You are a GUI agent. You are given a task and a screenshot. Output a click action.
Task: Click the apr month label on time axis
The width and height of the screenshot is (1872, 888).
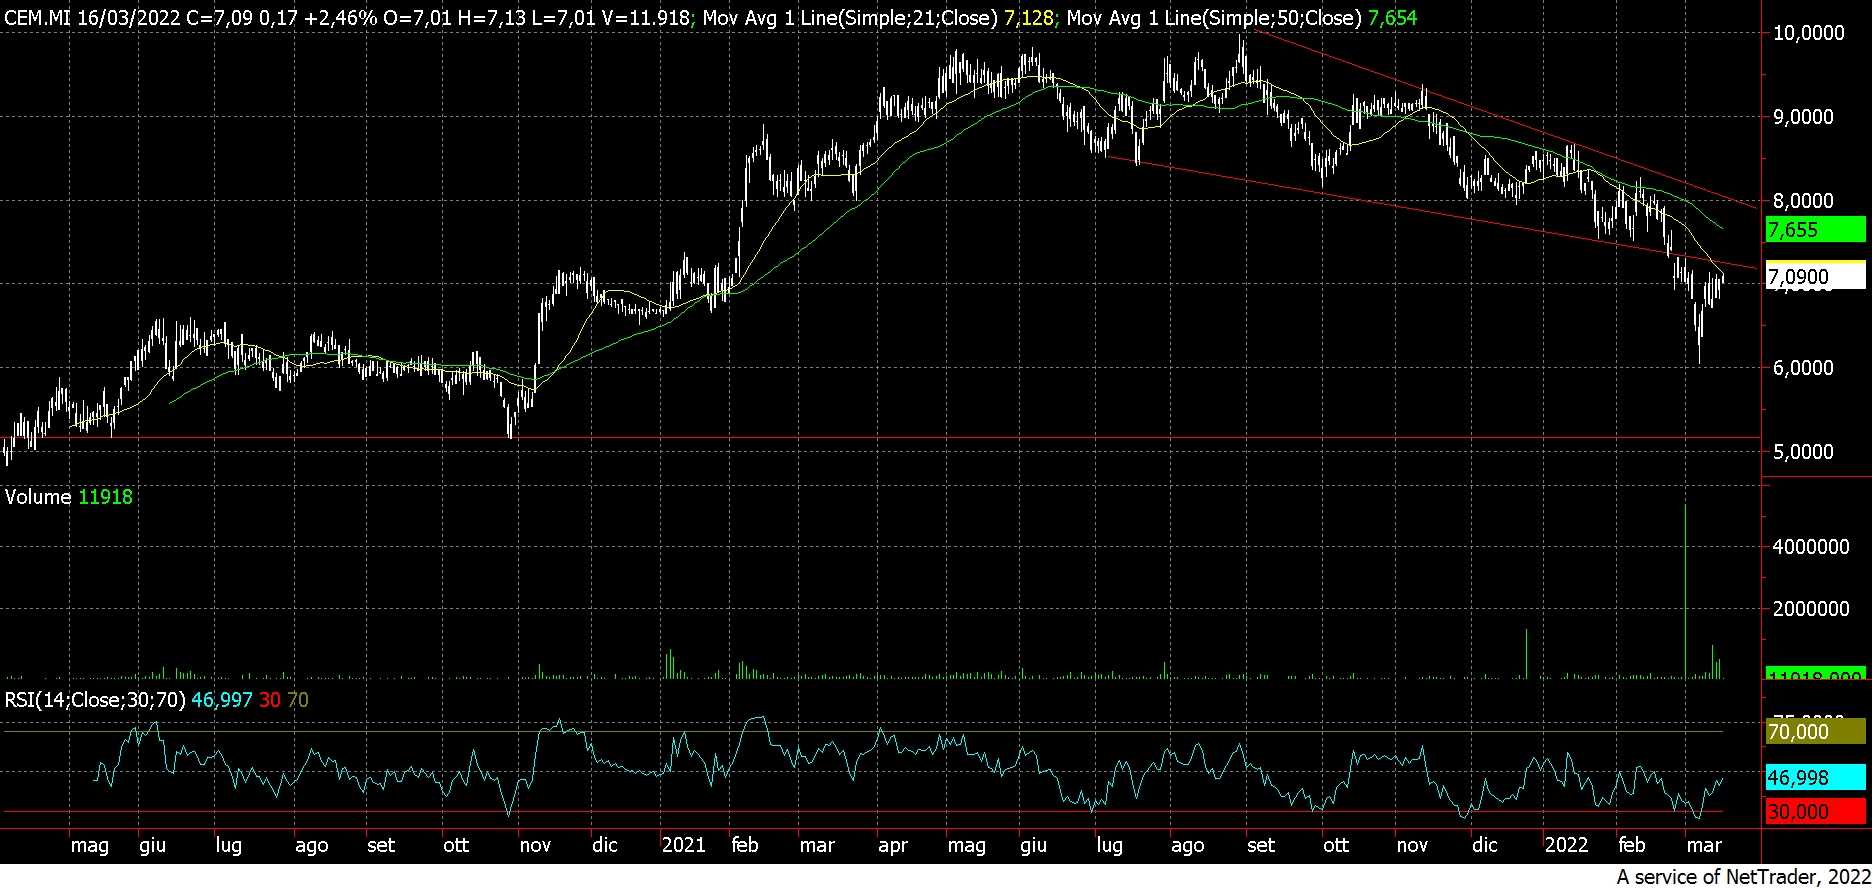(892, 846)
